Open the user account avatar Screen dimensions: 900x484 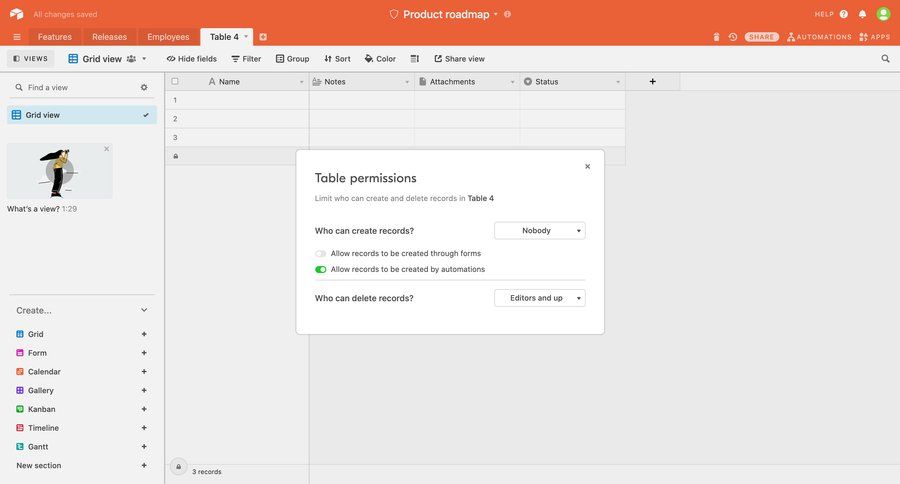[883, 14]
